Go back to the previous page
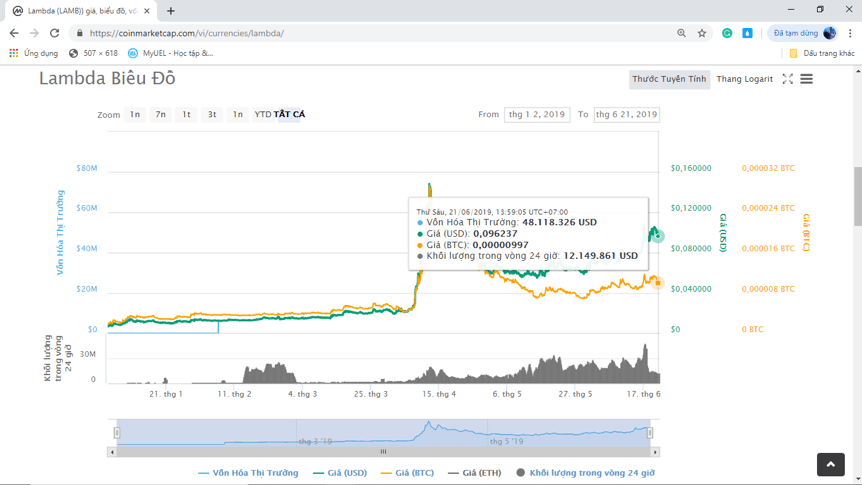Image resolution: width=862 pixels, height=485 pixels. (14, 33)
